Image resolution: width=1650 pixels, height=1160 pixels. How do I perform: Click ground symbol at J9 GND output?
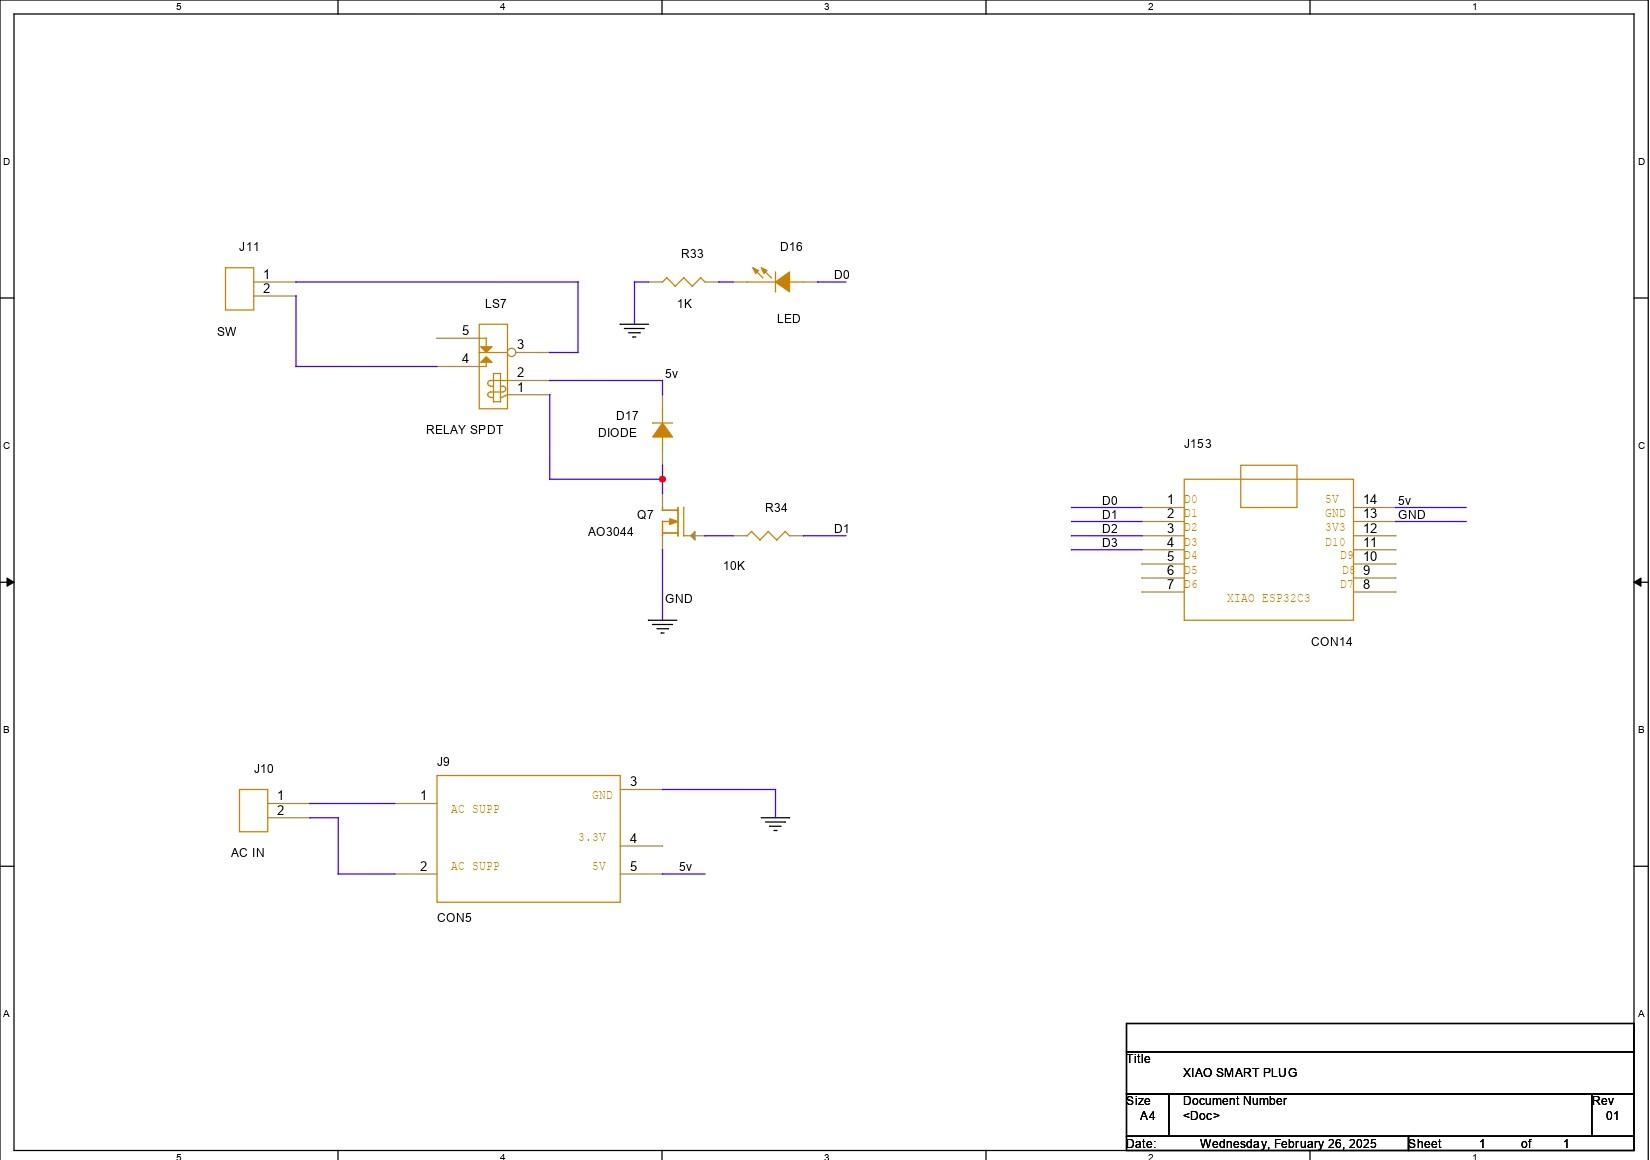pos(775,824)
